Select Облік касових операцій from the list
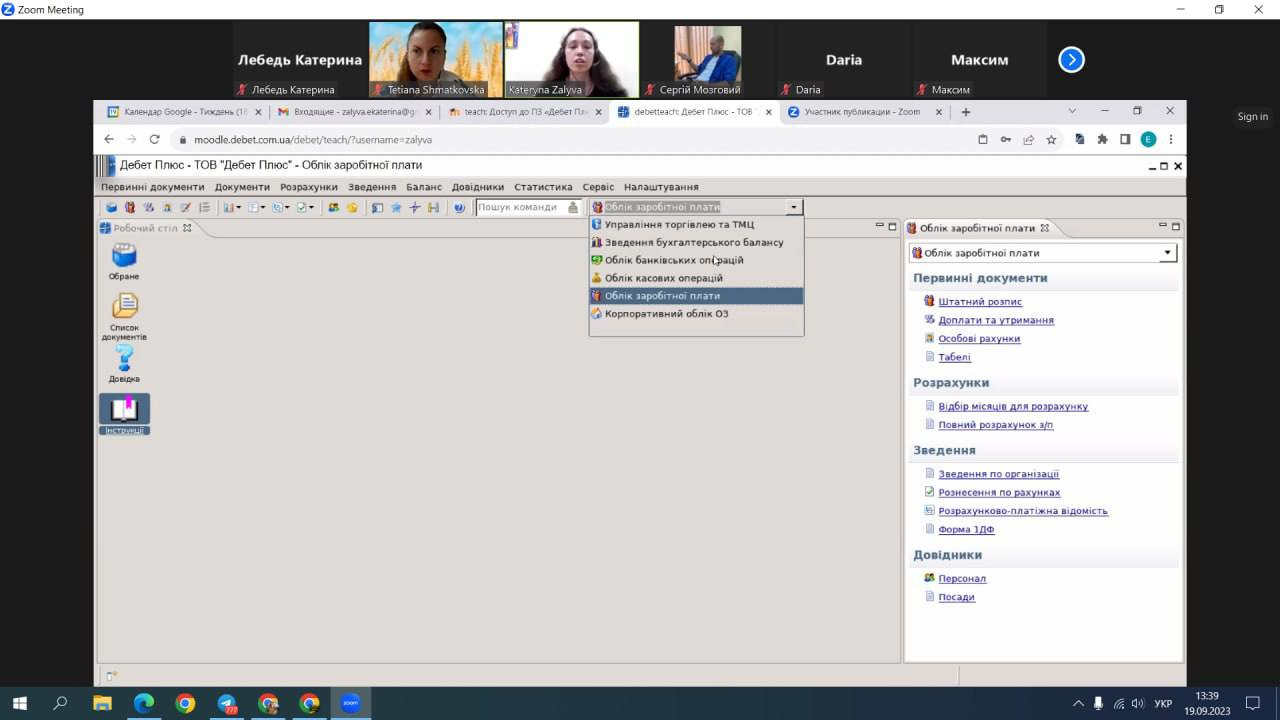Image resolution: width=1280 pixels, height=720 pixels. pos(663,278)
